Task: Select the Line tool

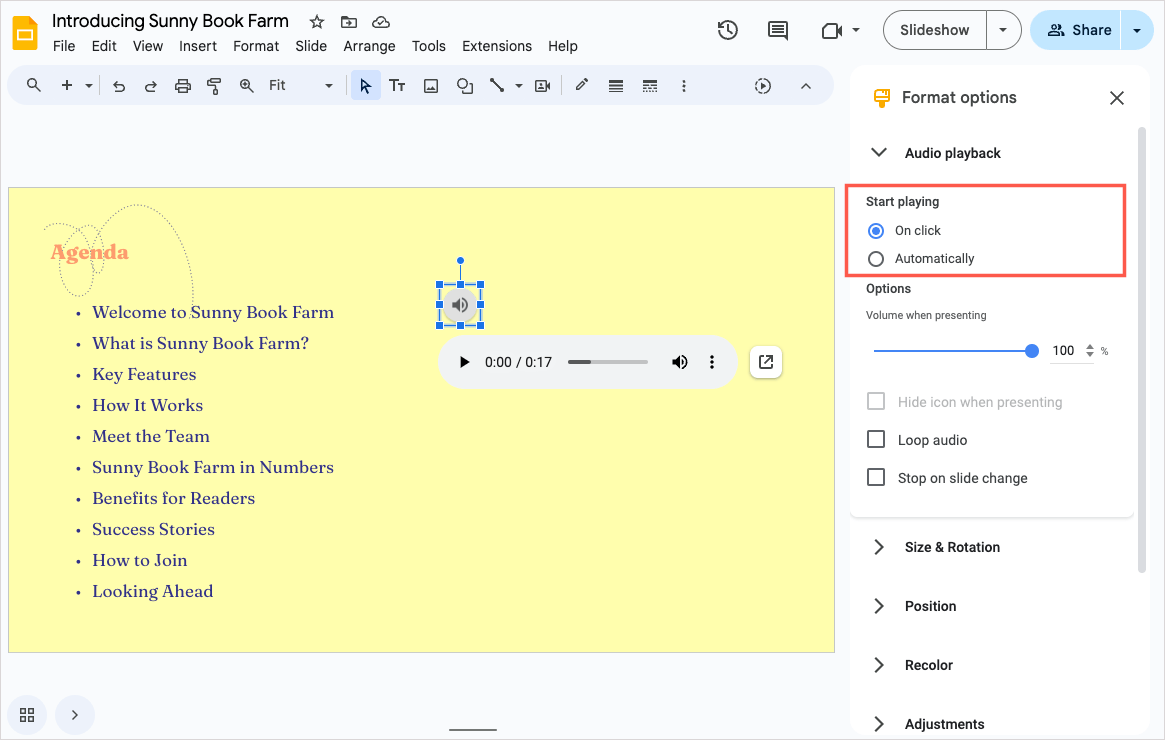Action: (497, 85)
